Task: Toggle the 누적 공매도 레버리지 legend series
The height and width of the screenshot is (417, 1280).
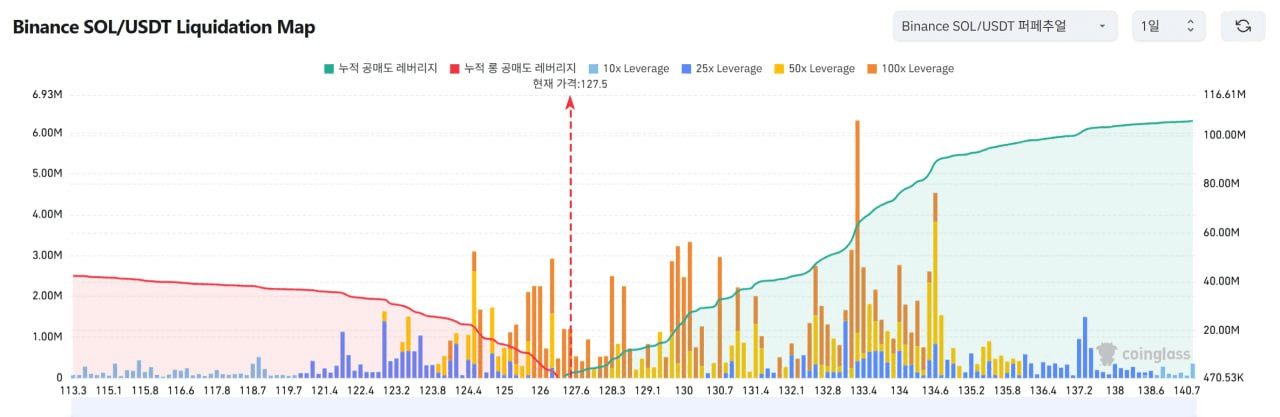Action: click(x=381, y=68)
